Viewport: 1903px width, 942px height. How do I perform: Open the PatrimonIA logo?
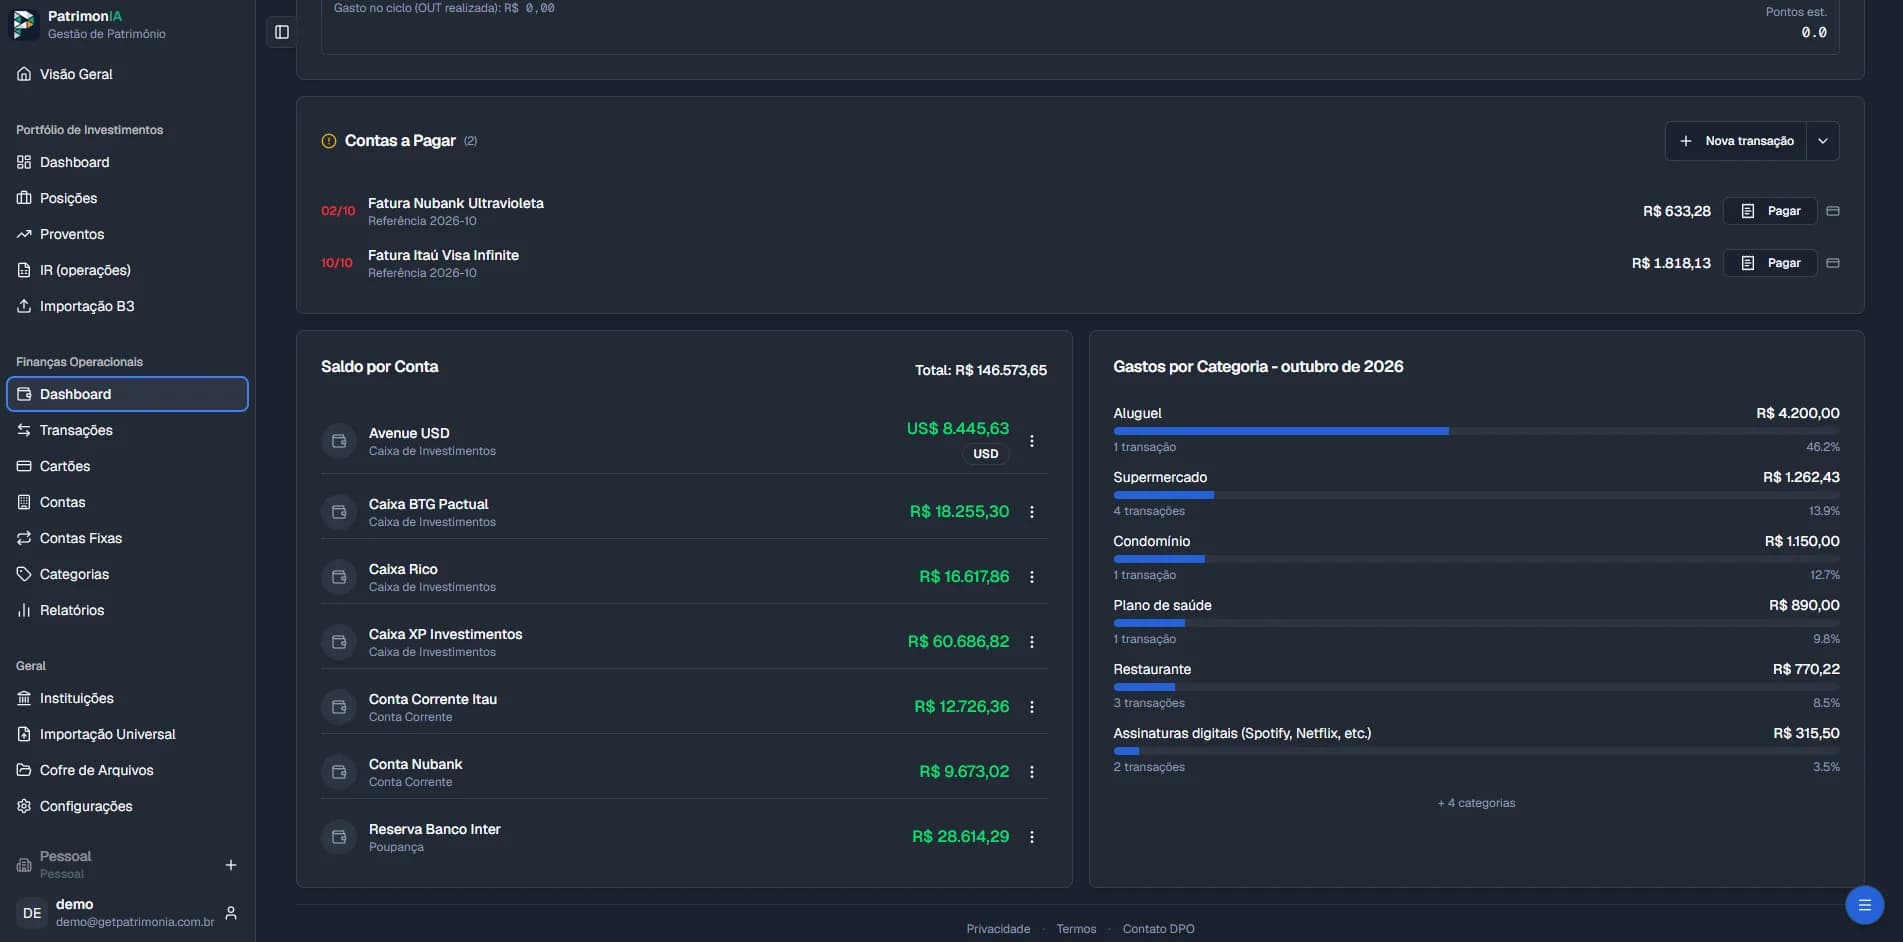pos(24,24)
